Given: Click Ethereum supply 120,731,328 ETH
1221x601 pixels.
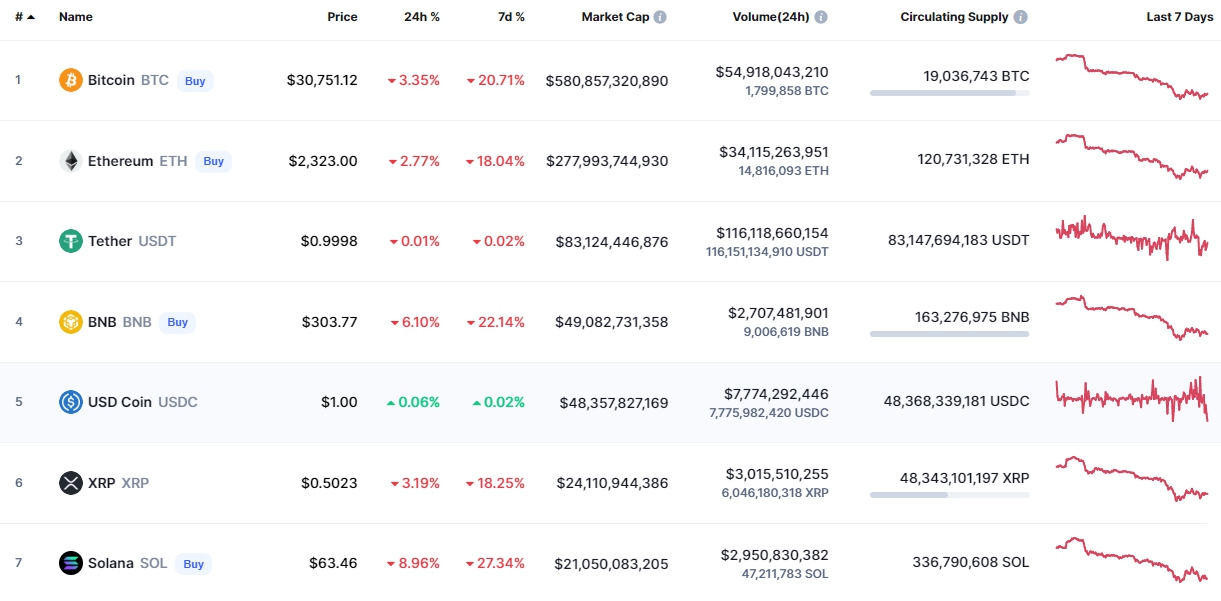Looking at the screenshot, I should tap(973, 159).
